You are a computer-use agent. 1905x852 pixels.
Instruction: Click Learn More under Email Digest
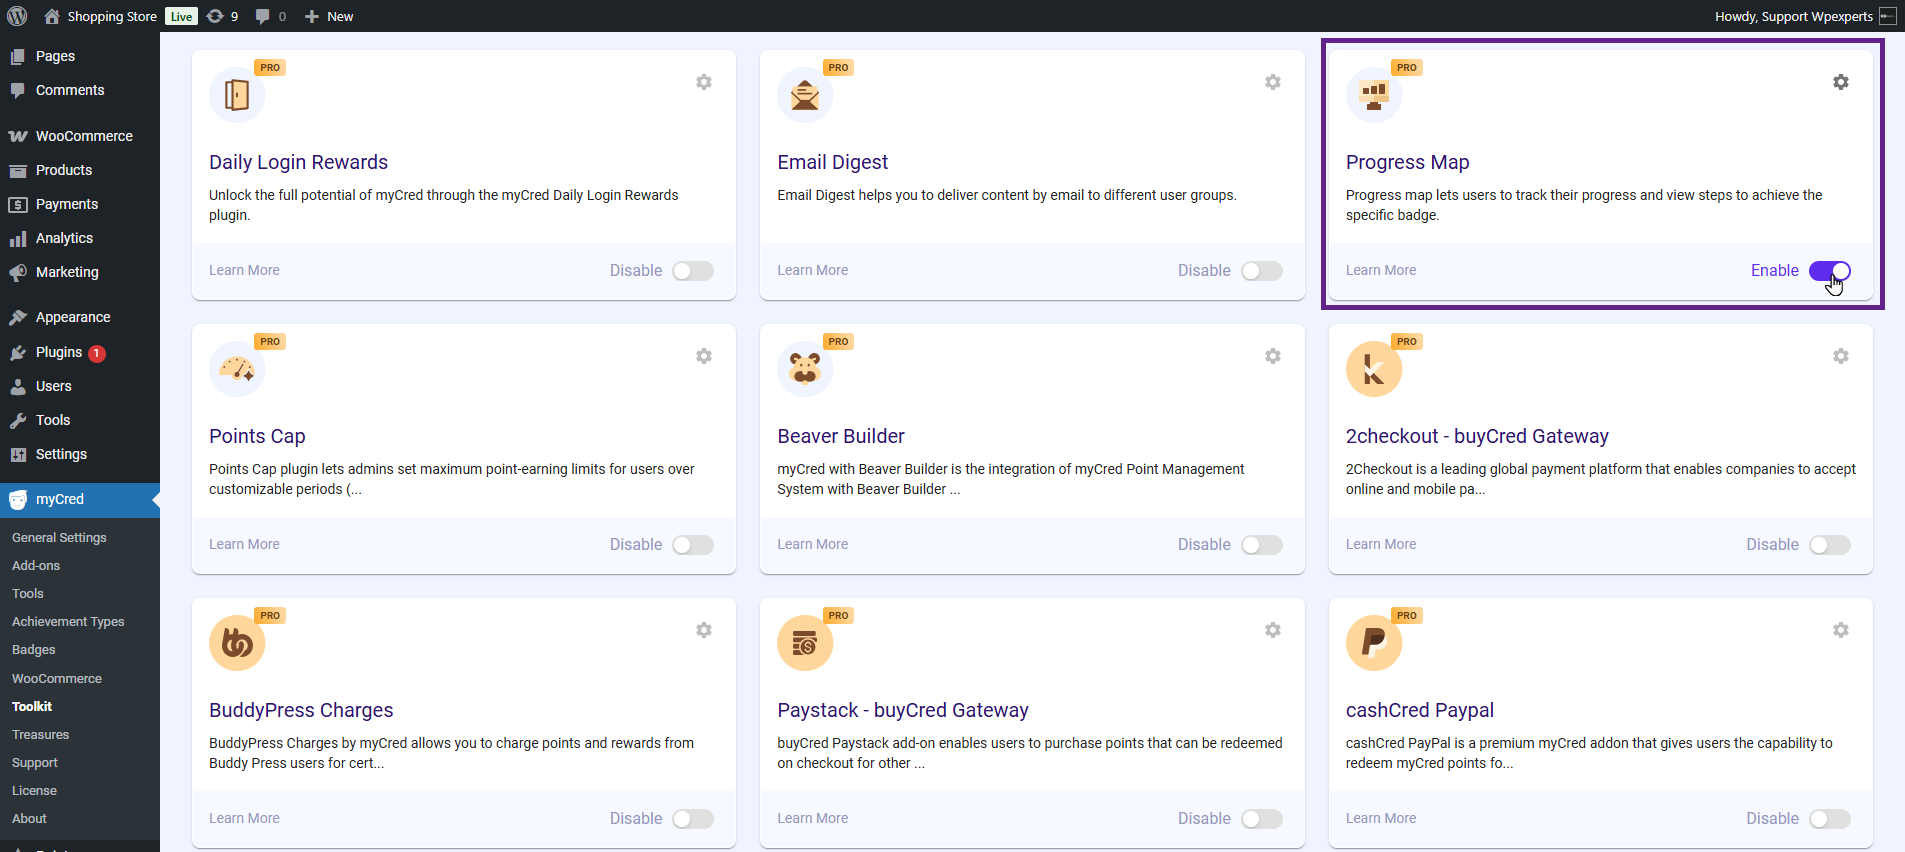tap(812, 270)
